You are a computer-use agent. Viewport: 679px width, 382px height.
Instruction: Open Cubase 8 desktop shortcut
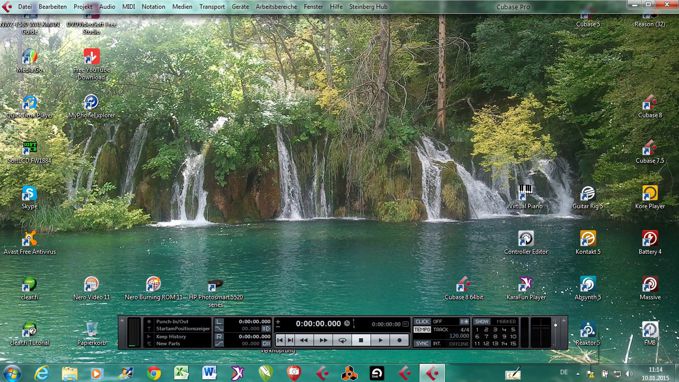coord(650,107)
